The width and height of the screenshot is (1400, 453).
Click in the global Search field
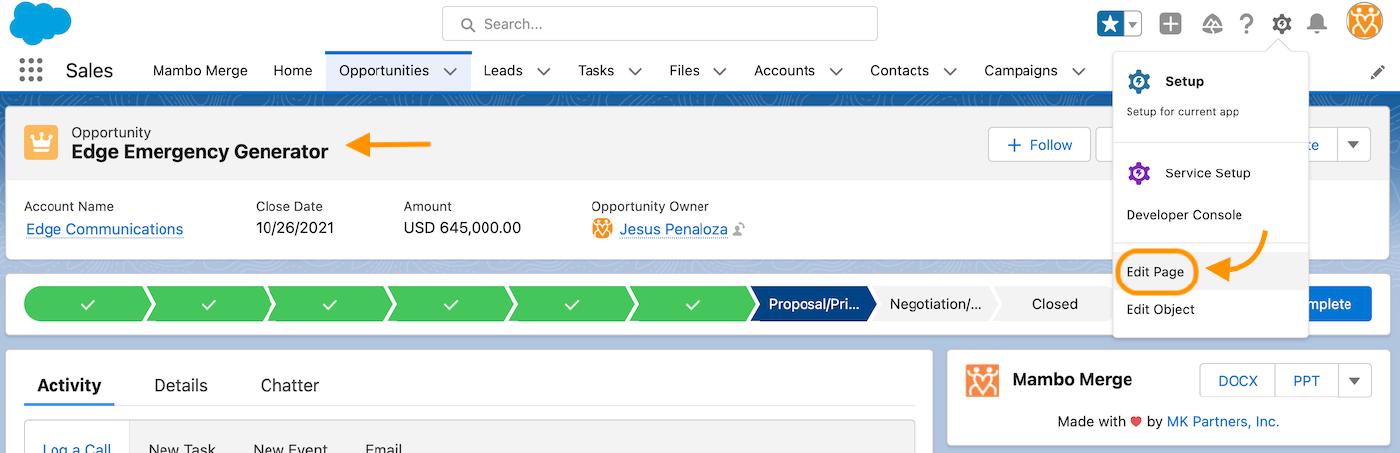click(660, 24)
